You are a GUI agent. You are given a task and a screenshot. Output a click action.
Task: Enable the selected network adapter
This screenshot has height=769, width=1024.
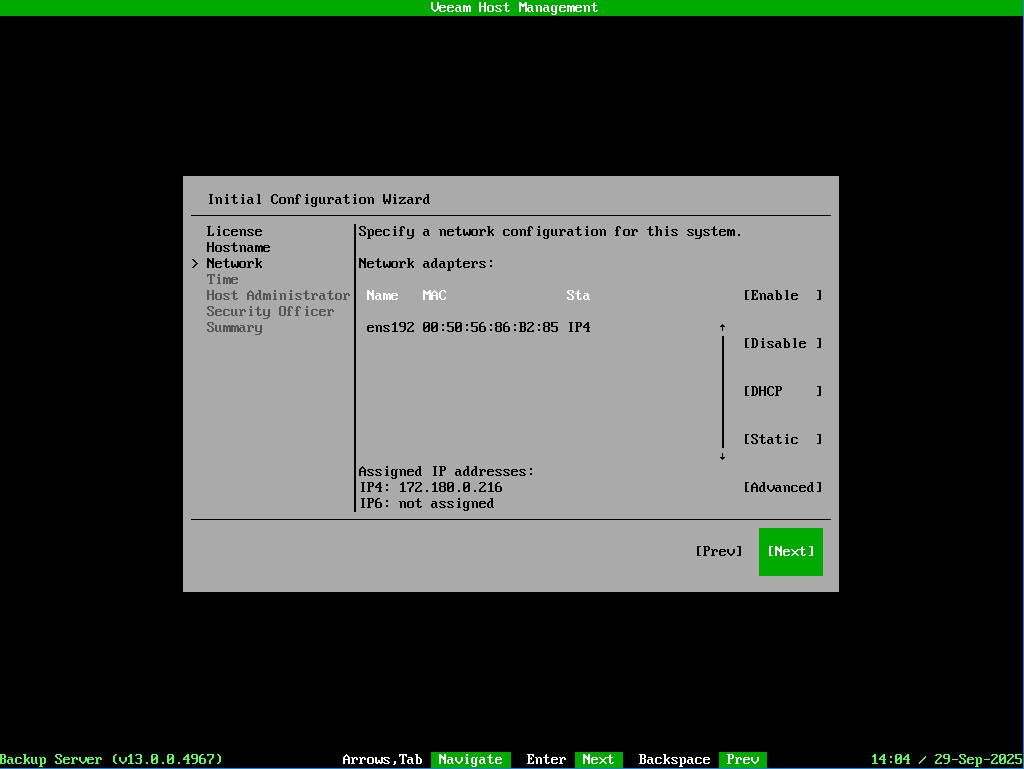click(782, 296)
